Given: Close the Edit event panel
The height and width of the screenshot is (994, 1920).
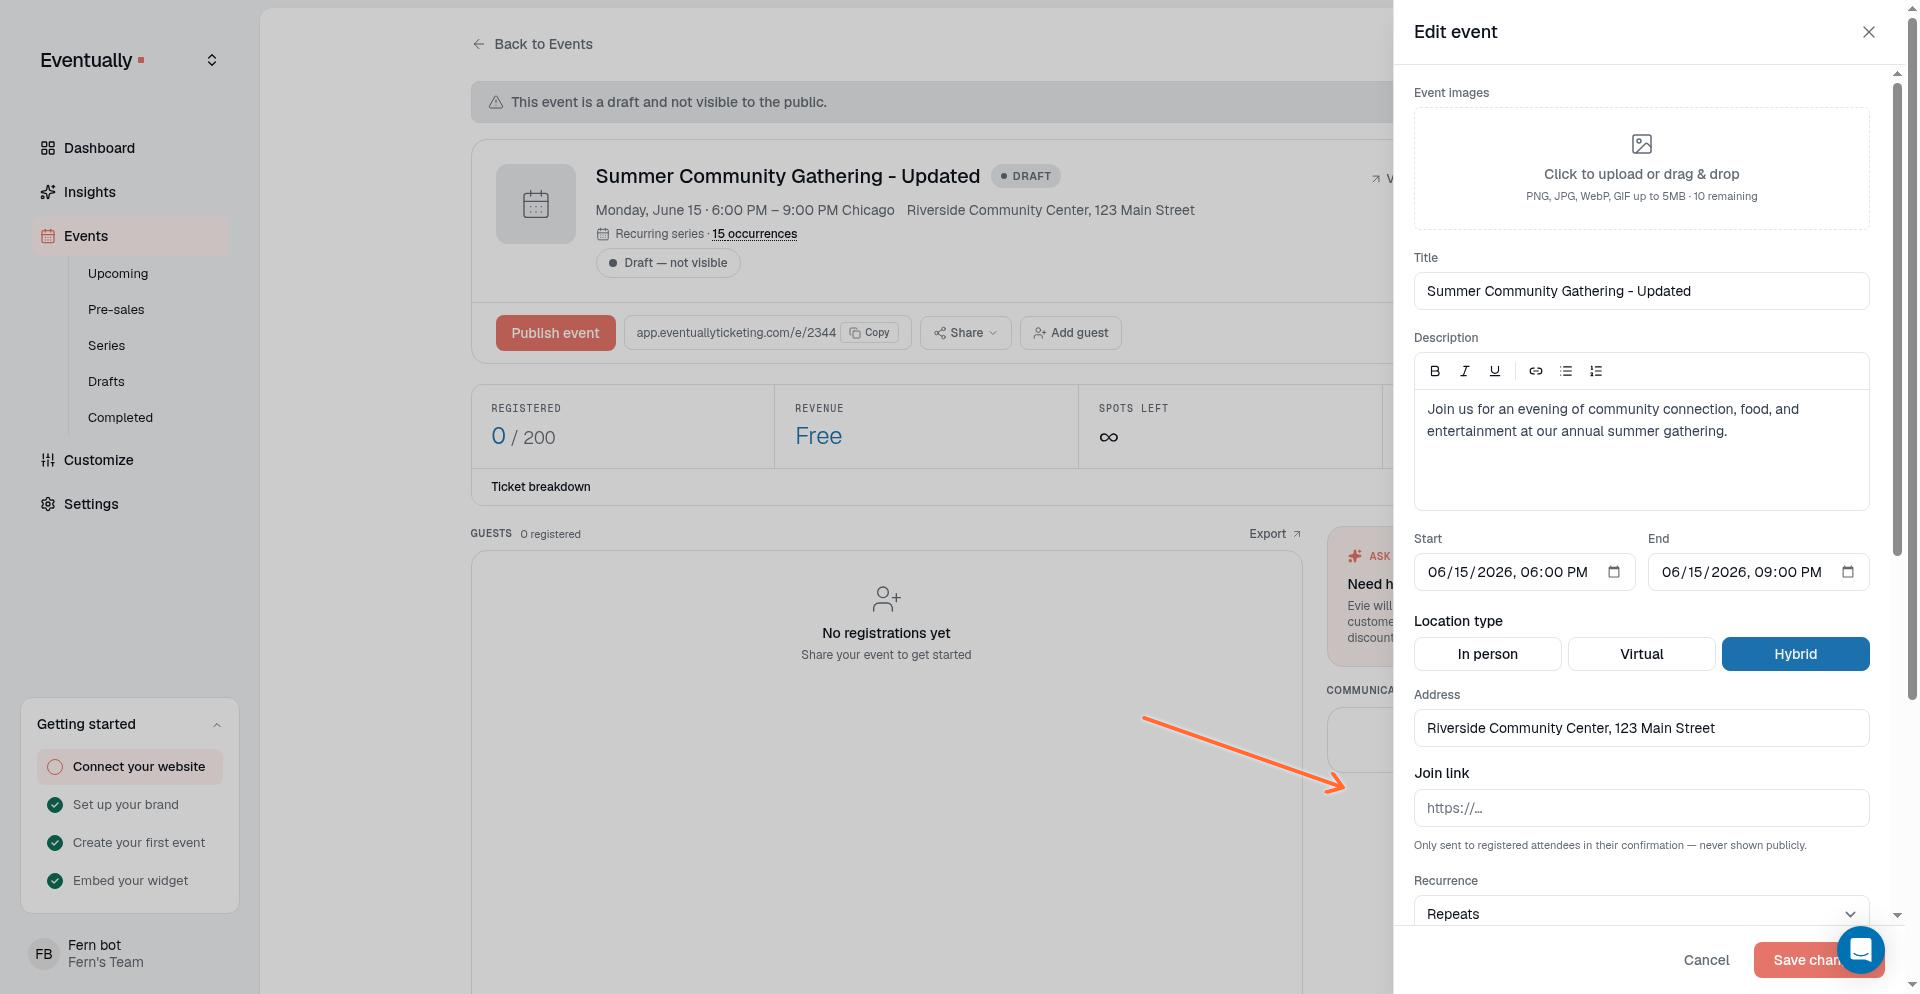Looking at the screenshot, I should 1868,32.
